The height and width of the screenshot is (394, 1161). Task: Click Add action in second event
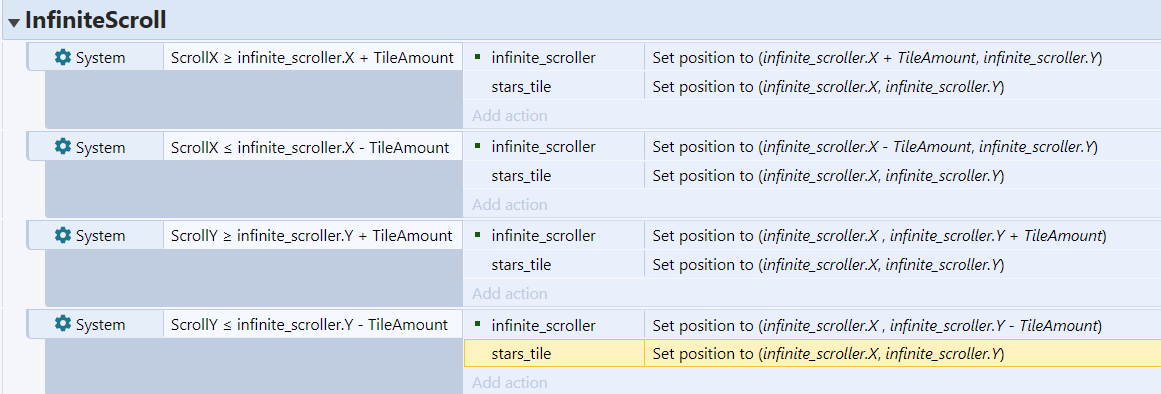509,204
